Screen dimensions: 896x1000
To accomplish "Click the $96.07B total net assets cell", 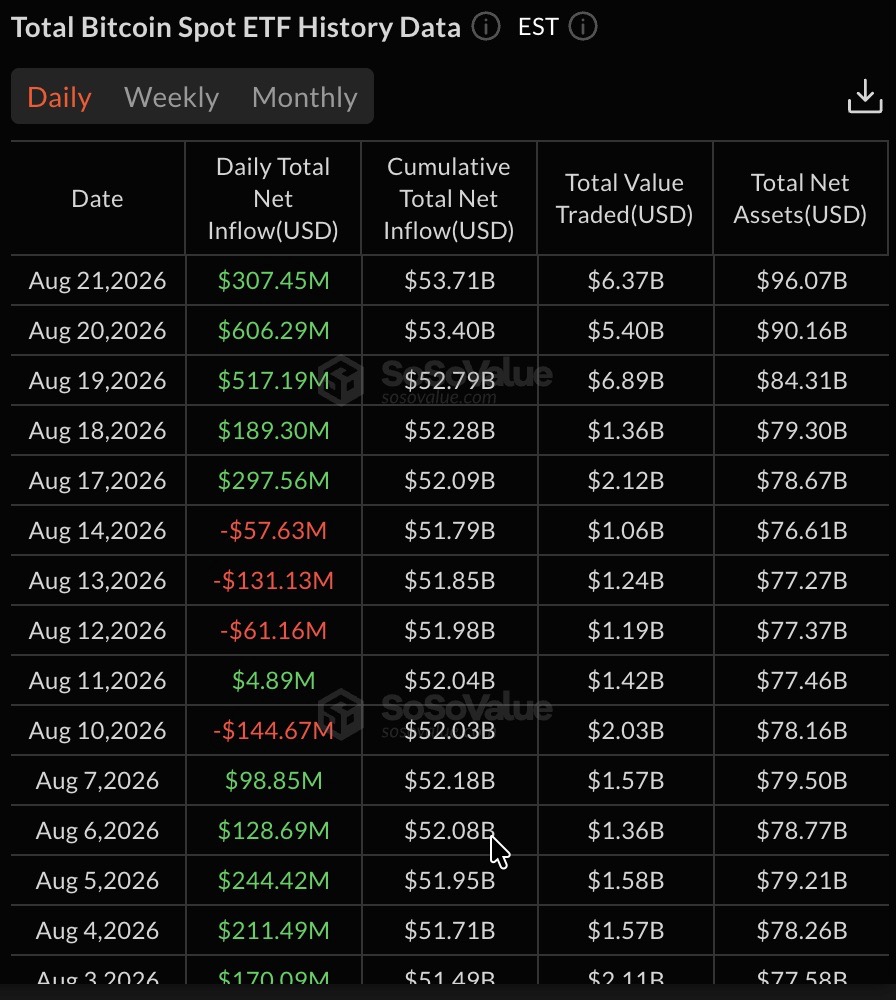I will point(802,281).
